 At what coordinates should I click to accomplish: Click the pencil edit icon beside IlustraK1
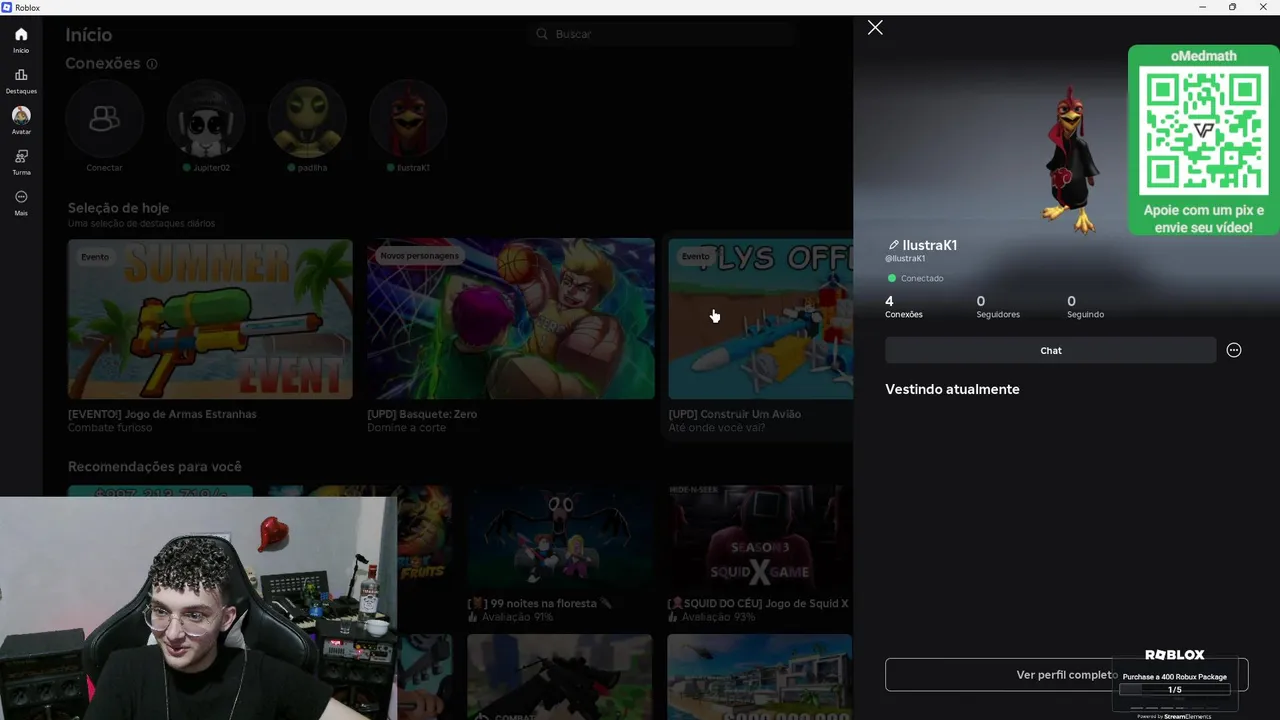tap(893, 245)
